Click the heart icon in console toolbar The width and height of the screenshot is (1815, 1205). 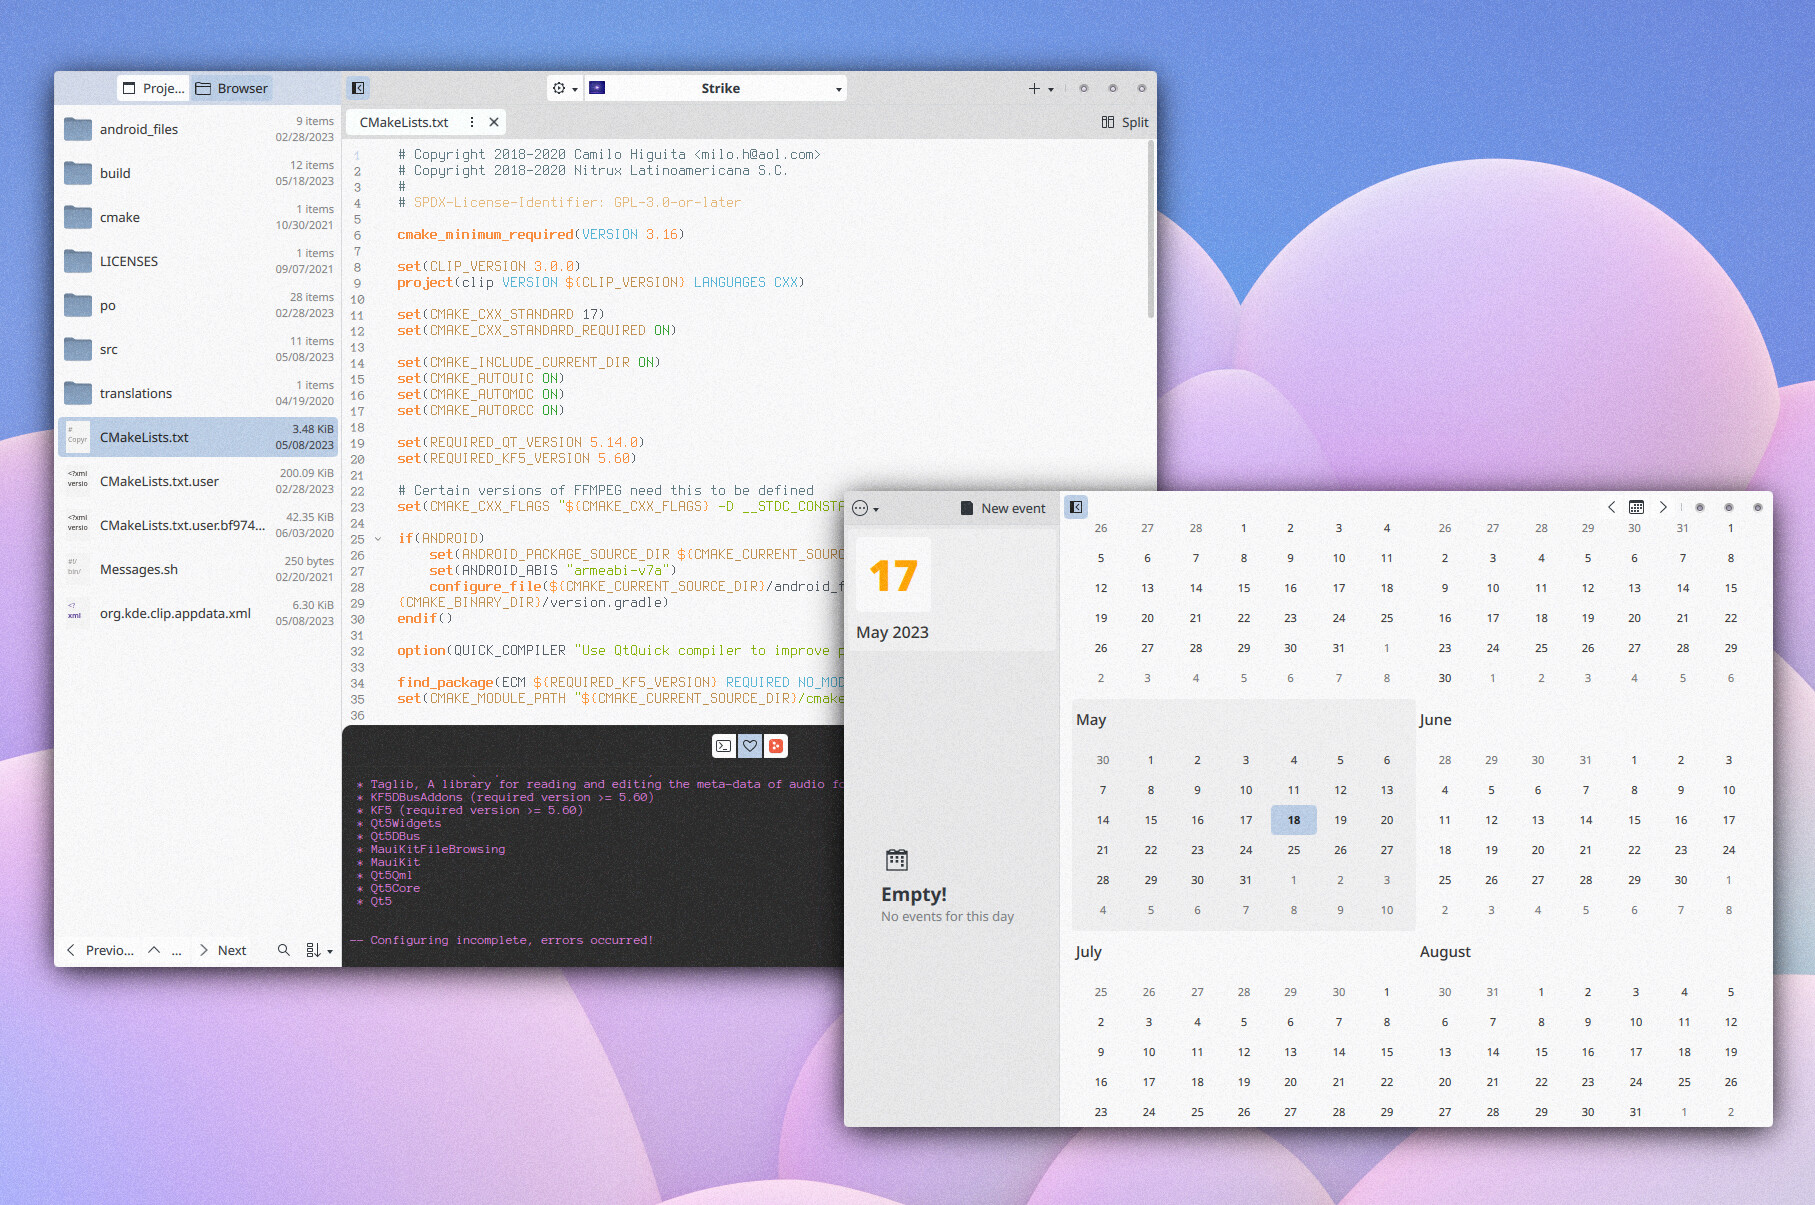750,746
